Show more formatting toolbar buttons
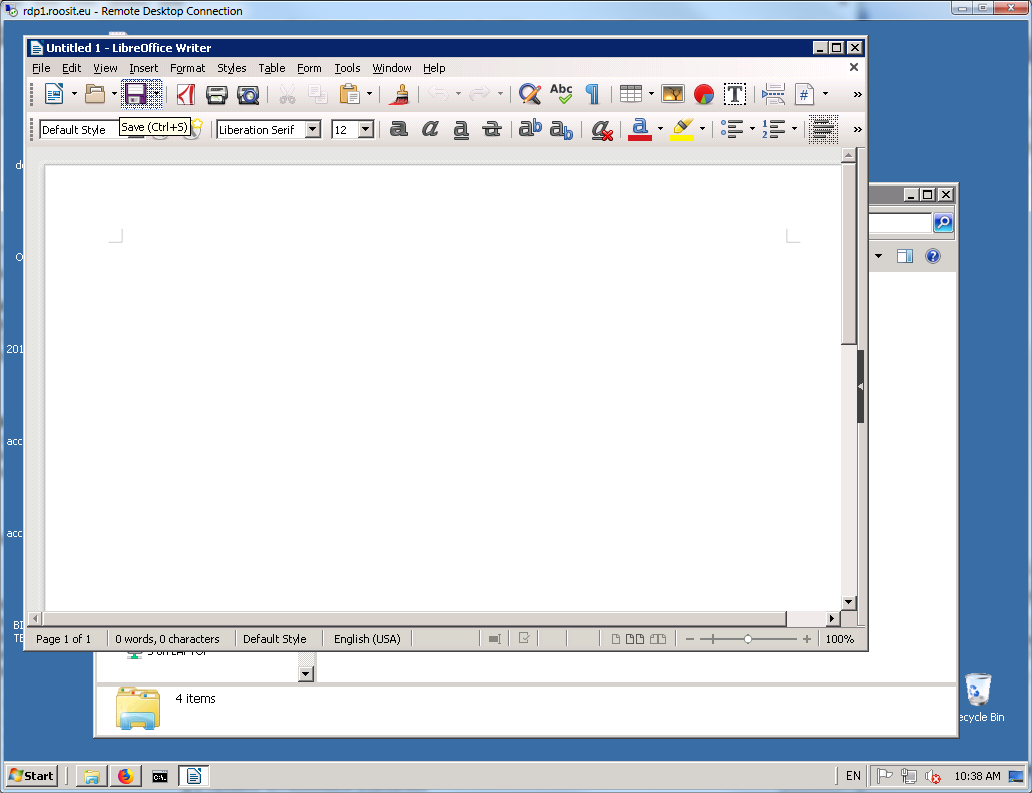Screen dimensions: 1032x793 (x=857, y=130)
